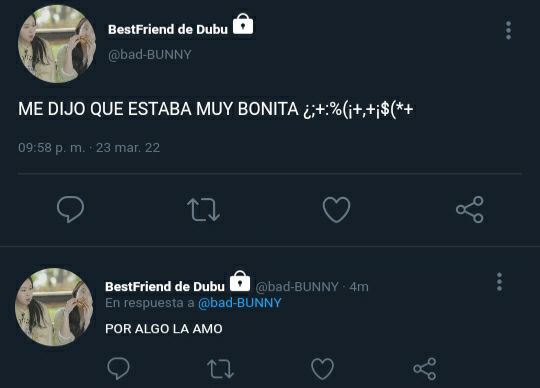Open the reply tweet's profile picture
This screenshot has width=540, height=388.
(x=54, y=307)
